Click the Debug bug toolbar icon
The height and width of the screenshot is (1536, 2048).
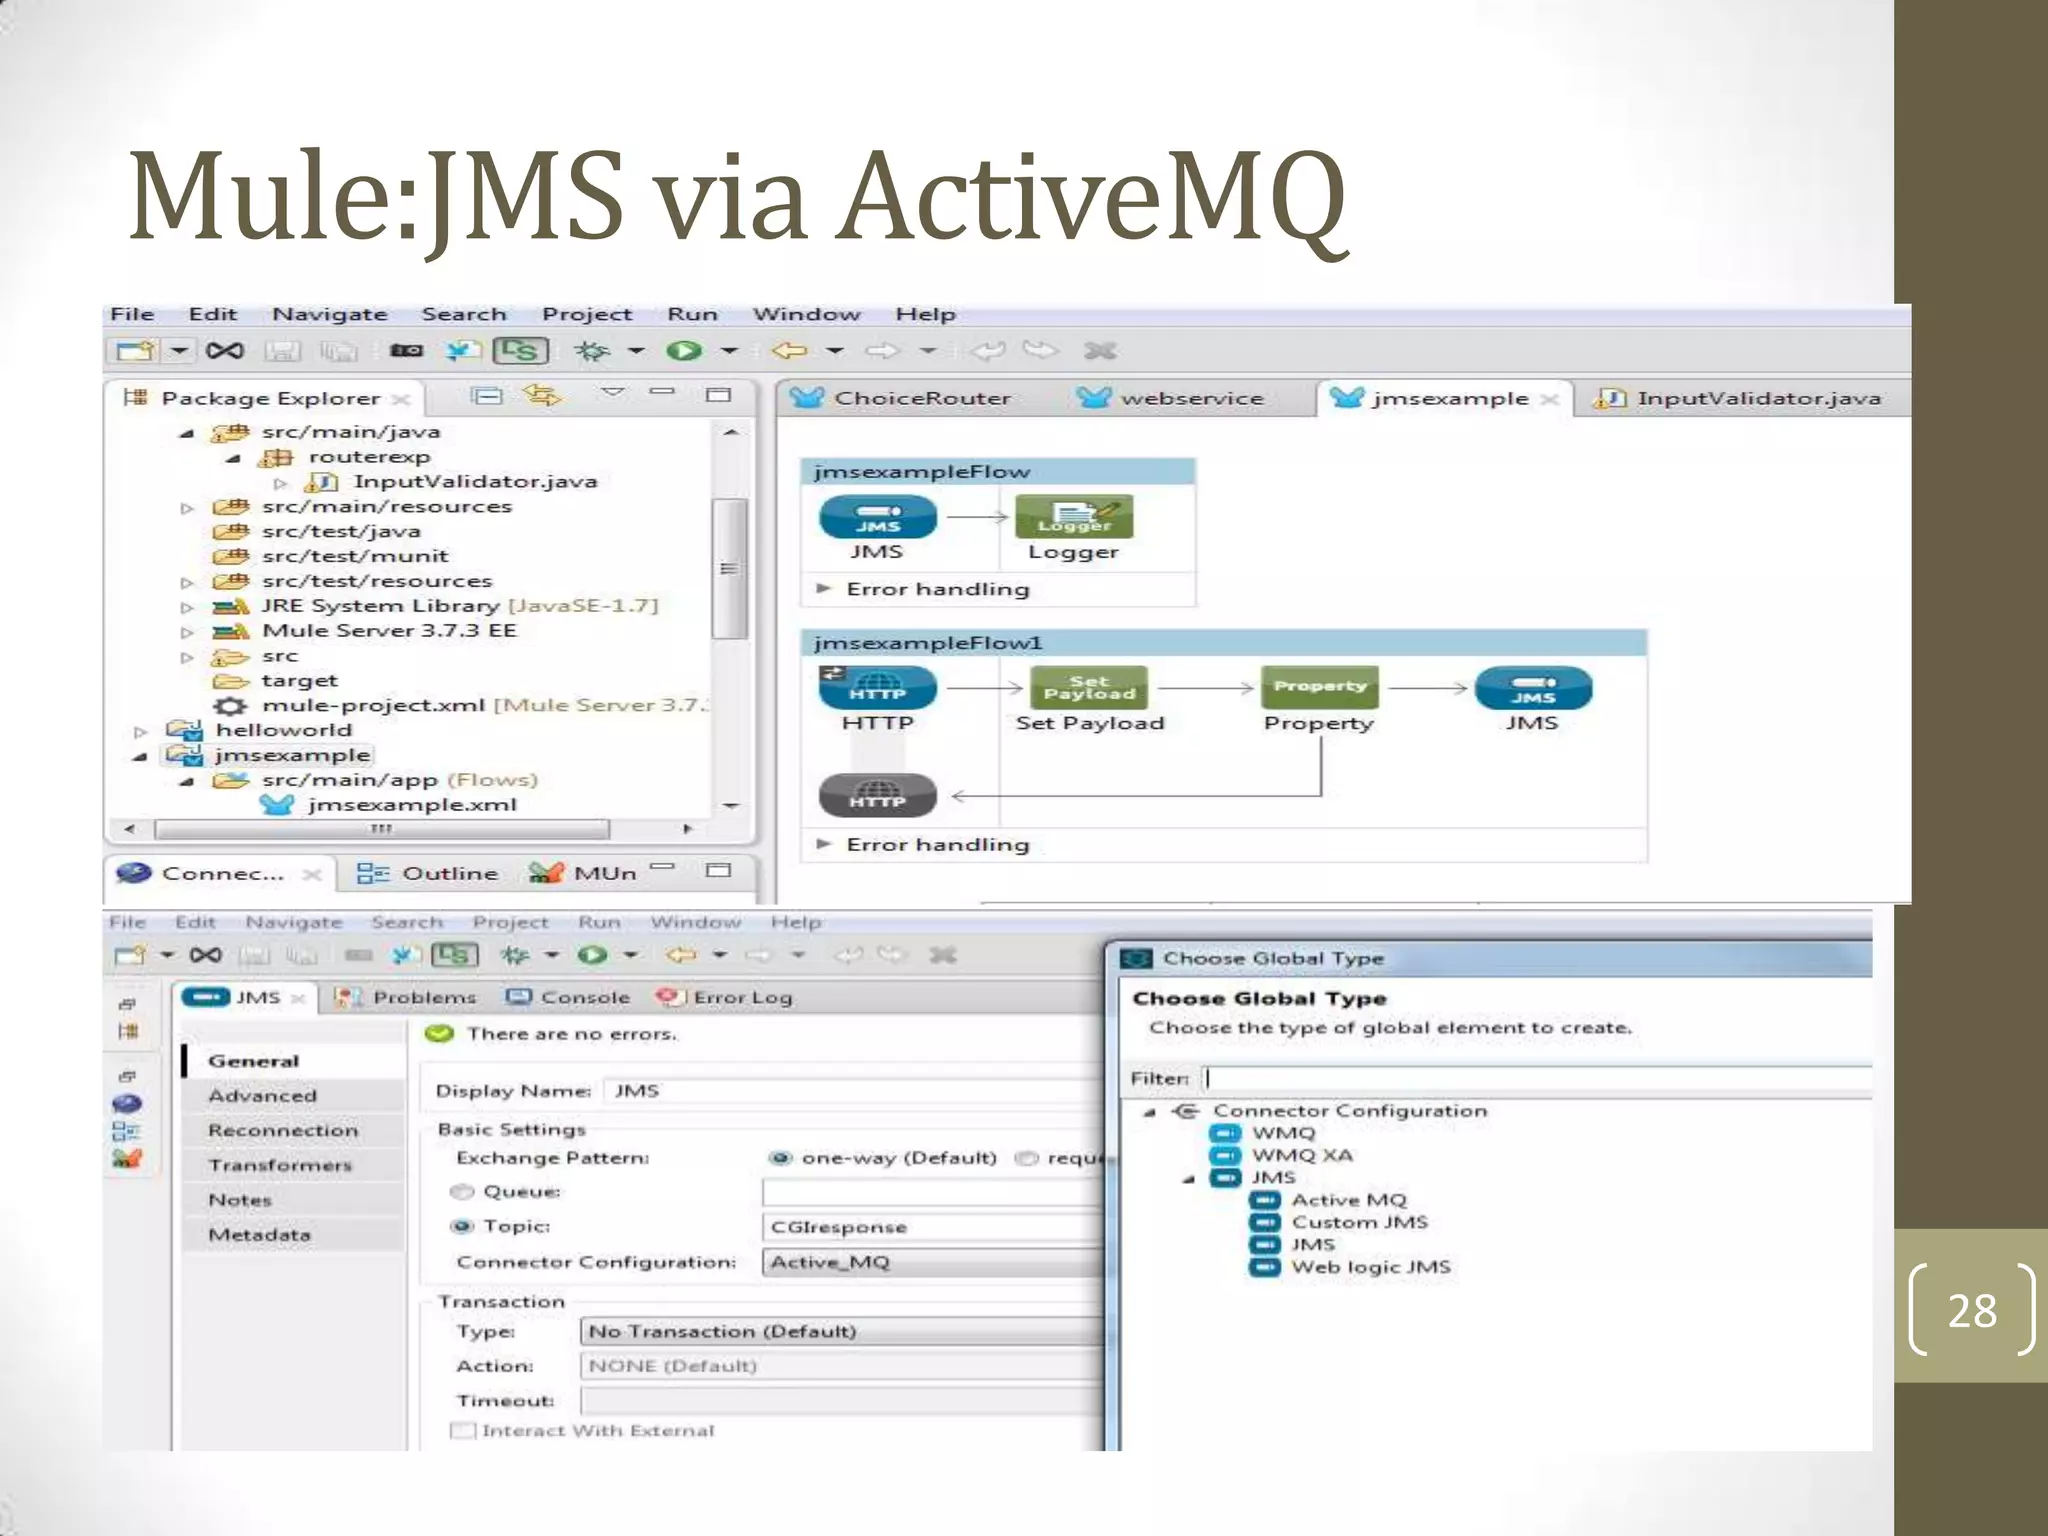click(592, 350)
